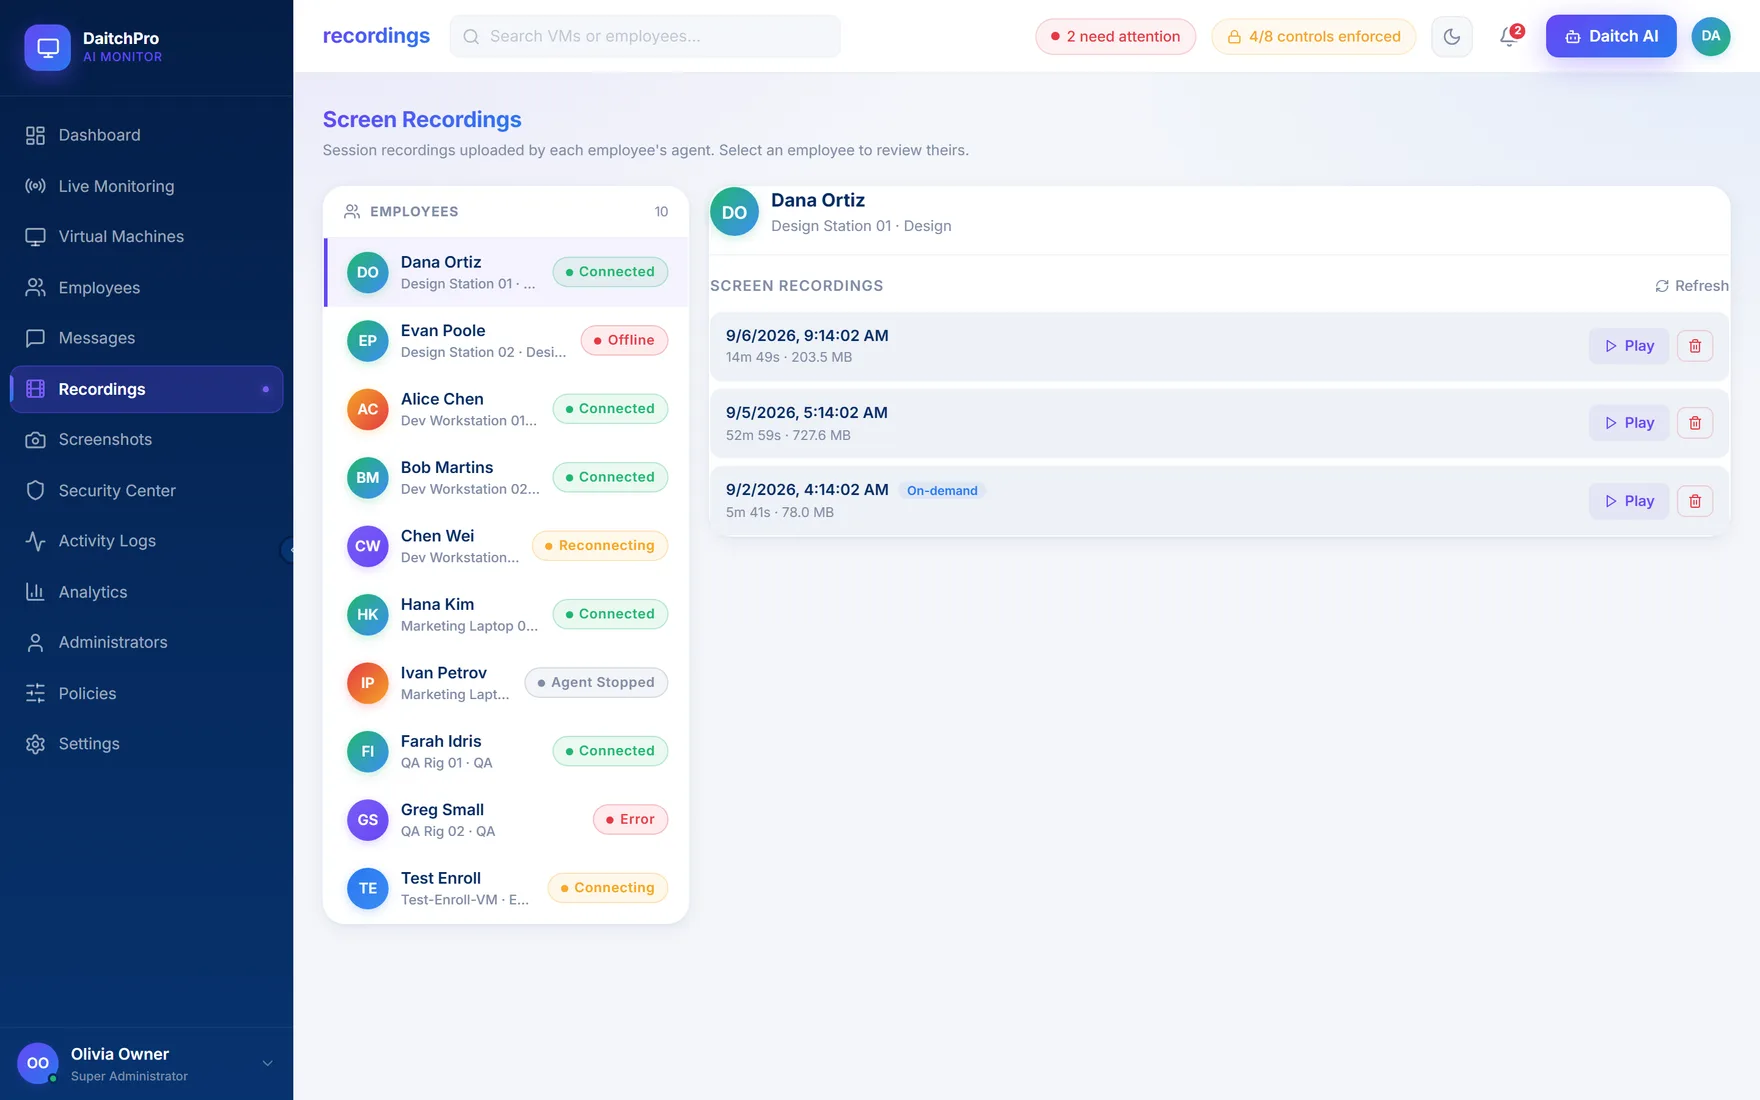Select employee Hana Kim
The image size is (1760, 1100).
pos(506,614)
